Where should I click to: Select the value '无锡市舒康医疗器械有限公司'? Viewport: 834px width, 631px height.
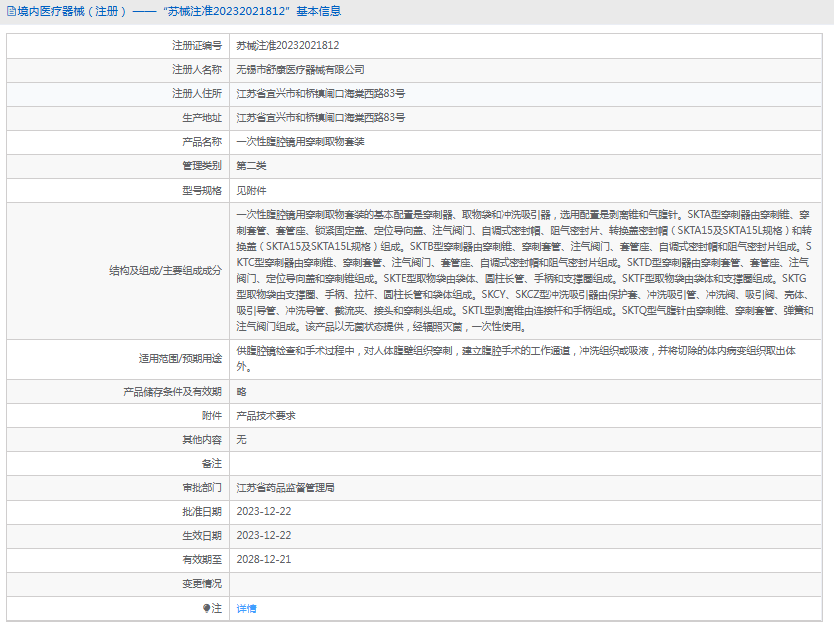301,70
